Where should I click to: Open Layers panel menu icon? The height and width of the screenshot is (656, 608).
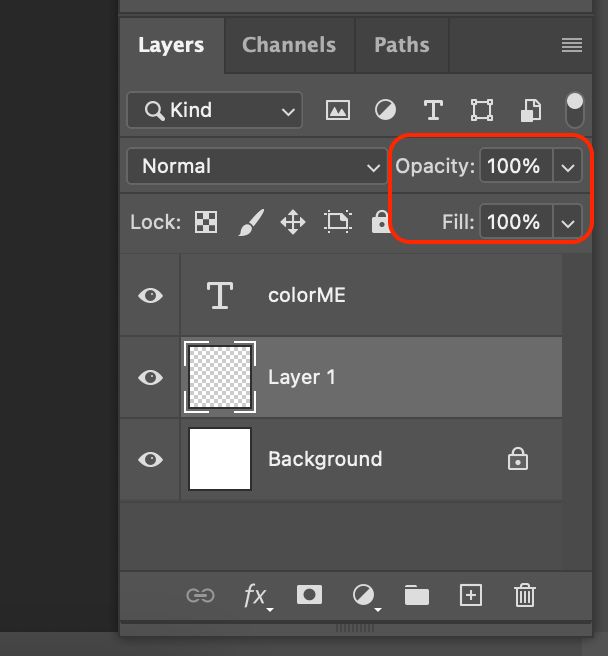(x=572, y=45)
